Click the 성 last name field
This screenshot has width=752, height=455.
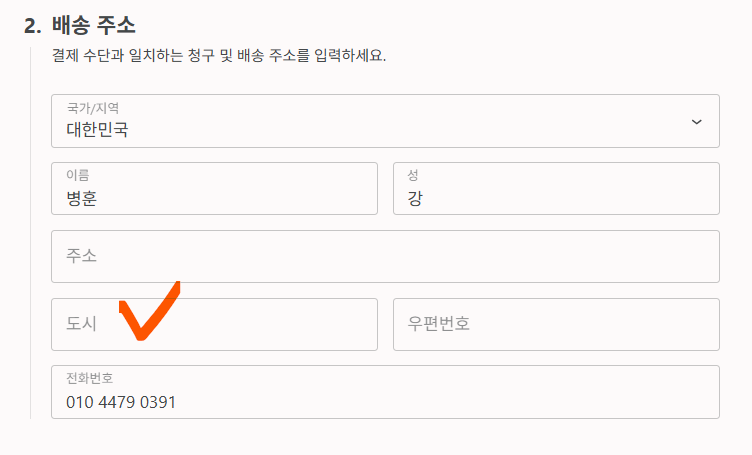556,188
